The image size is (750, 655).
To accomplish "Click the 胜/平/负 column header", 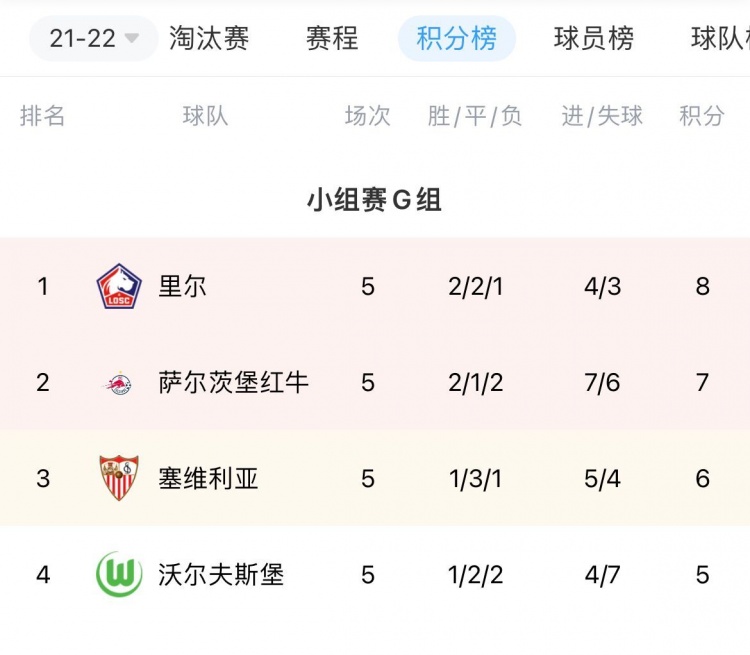I will [x=474, y=116].
